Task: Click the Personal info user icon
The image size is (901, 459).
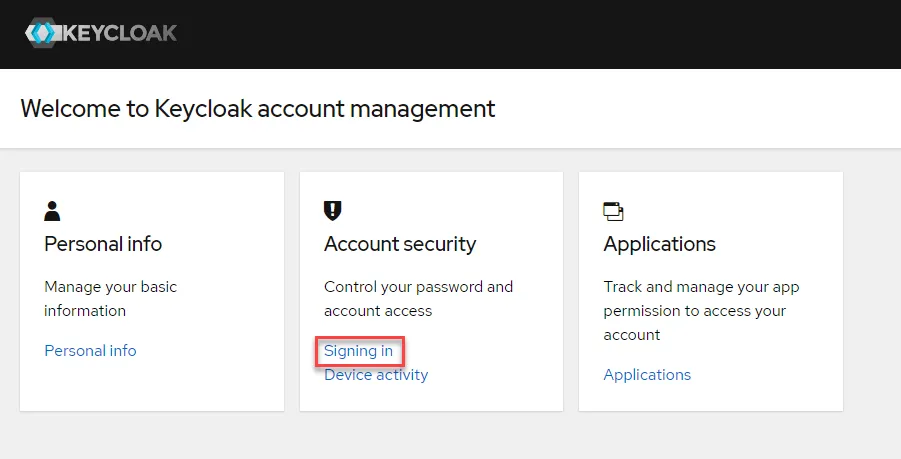Action: [52, 211]
